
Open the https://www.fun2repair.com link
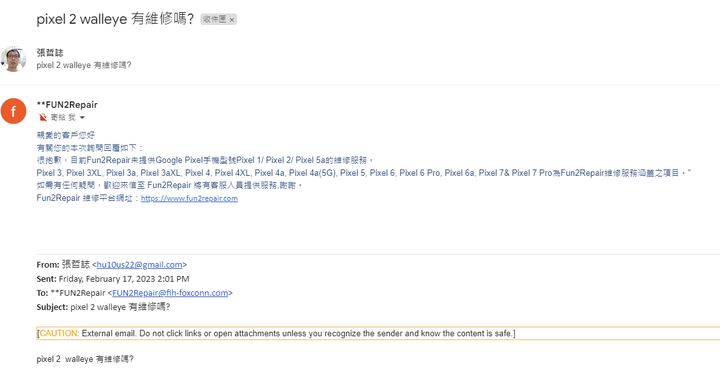189,198
